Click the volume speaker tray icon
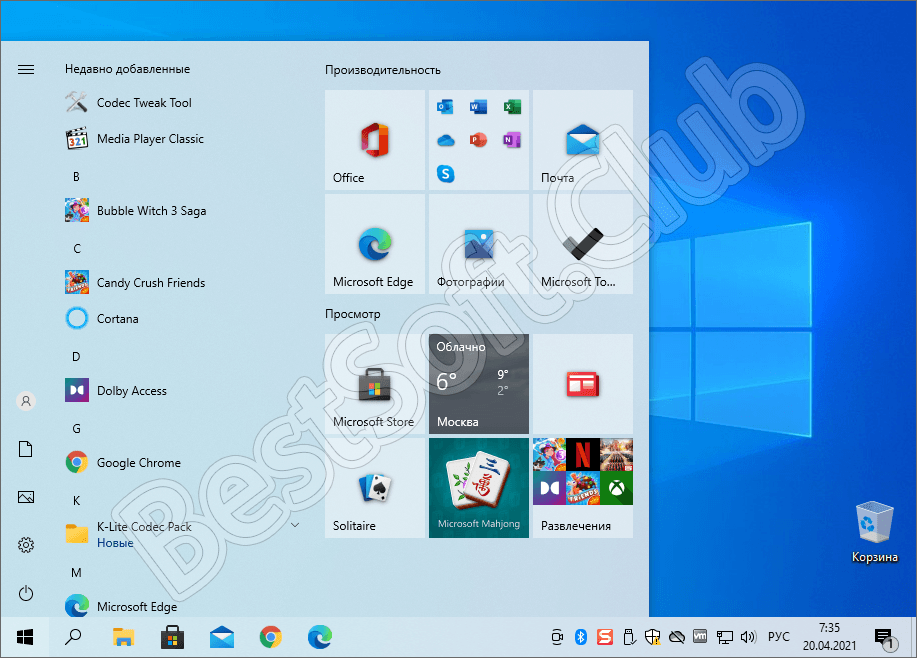The height and width of the screenshot is (658, 917). [x=748, y=637]
